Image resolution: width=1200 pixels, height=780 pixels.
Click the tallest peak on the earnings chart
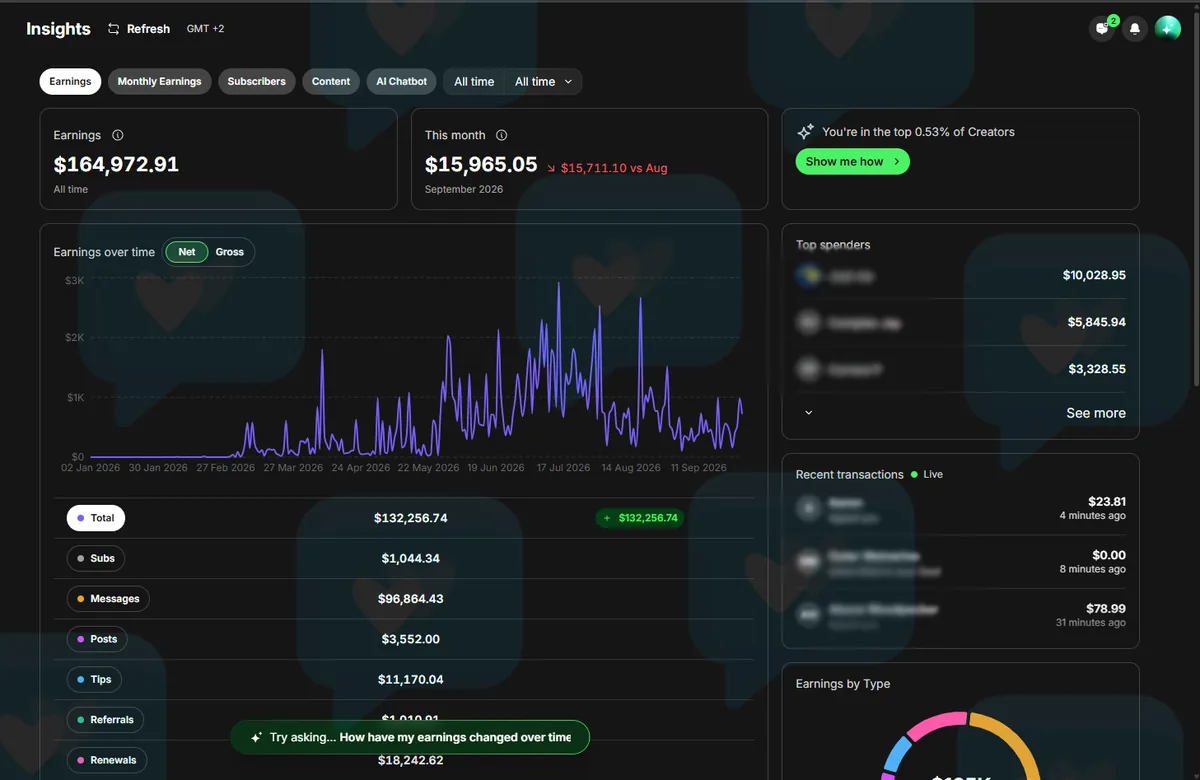pos(558,284)
